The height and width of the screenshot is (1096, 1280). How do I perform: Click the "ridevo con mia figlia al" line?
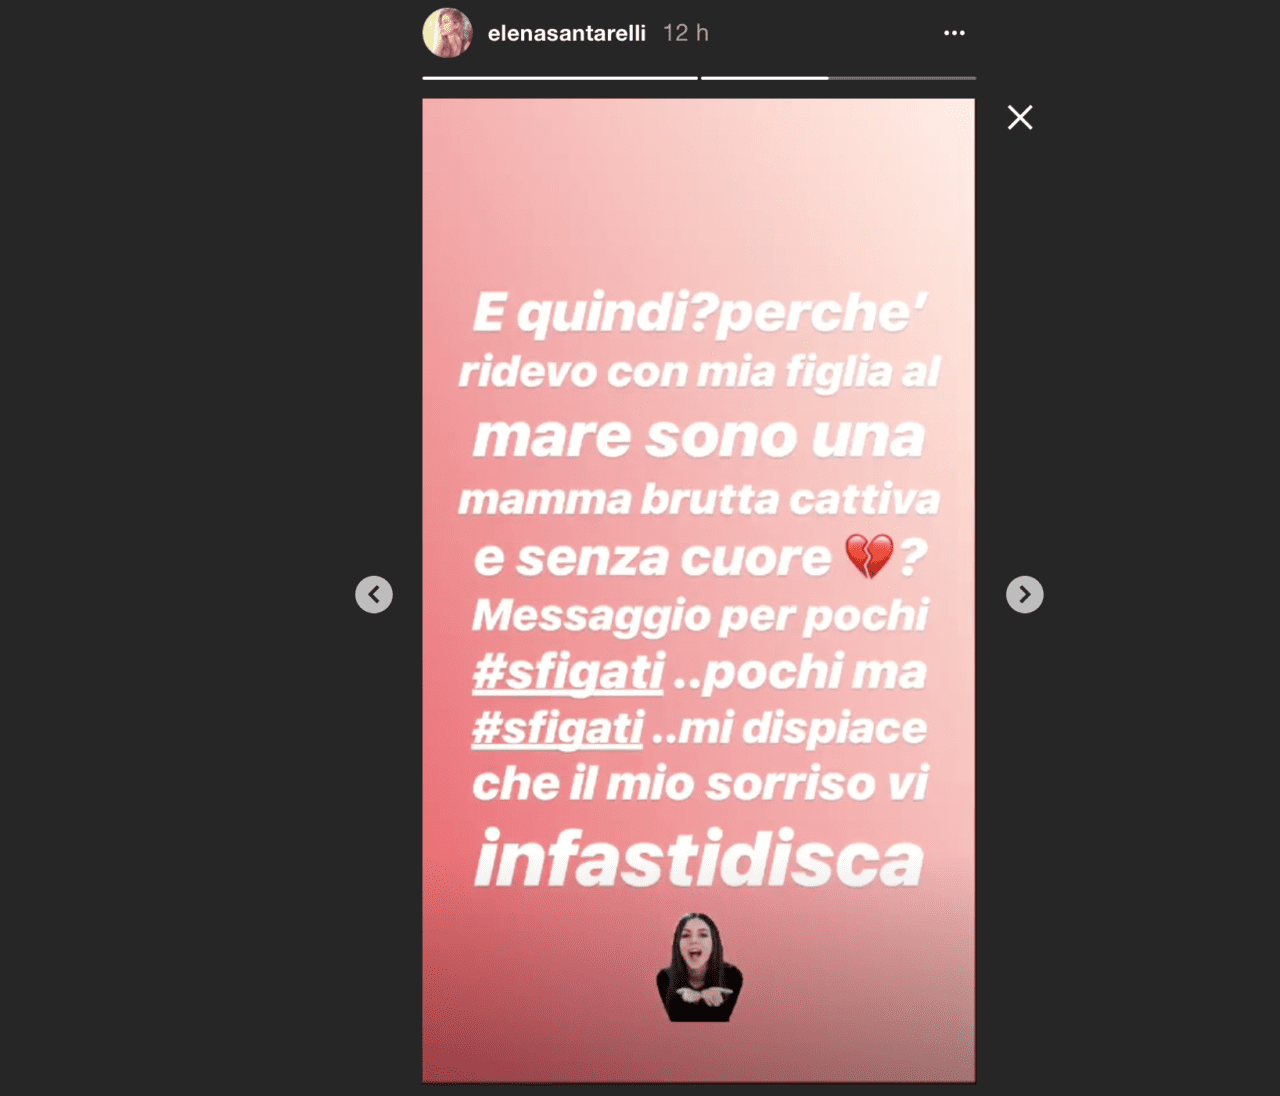click(699, 372)
